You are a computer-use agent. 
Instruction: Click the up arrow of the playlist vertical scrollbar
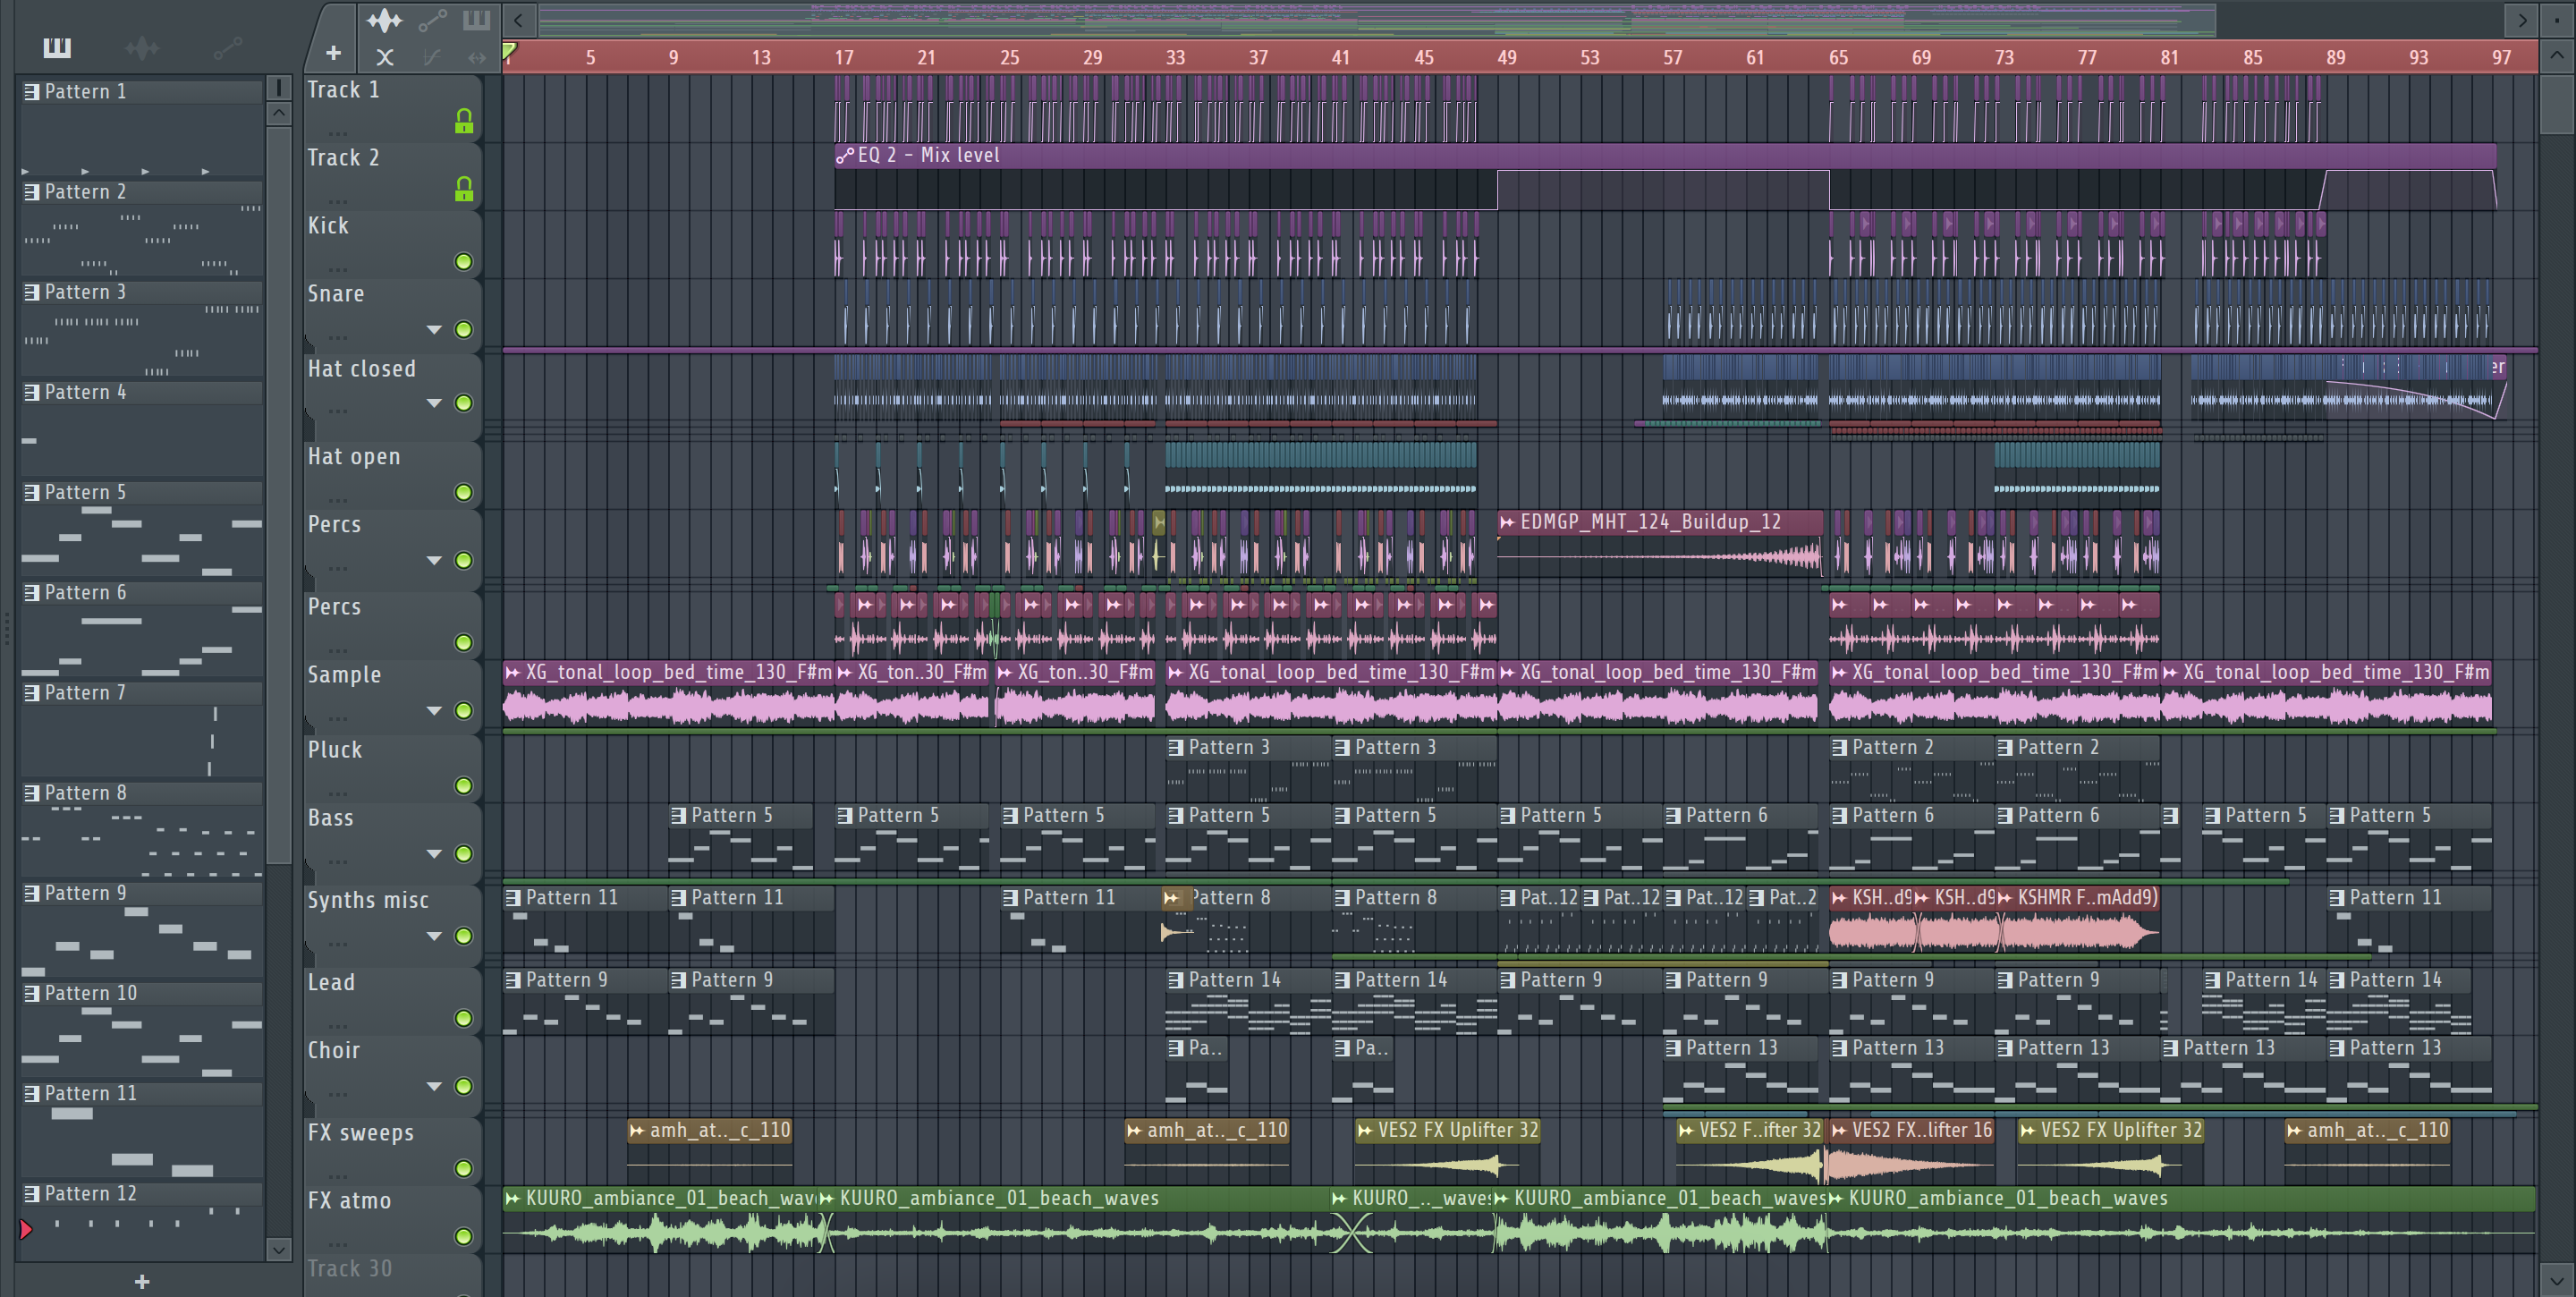(x=2556, y=55)
